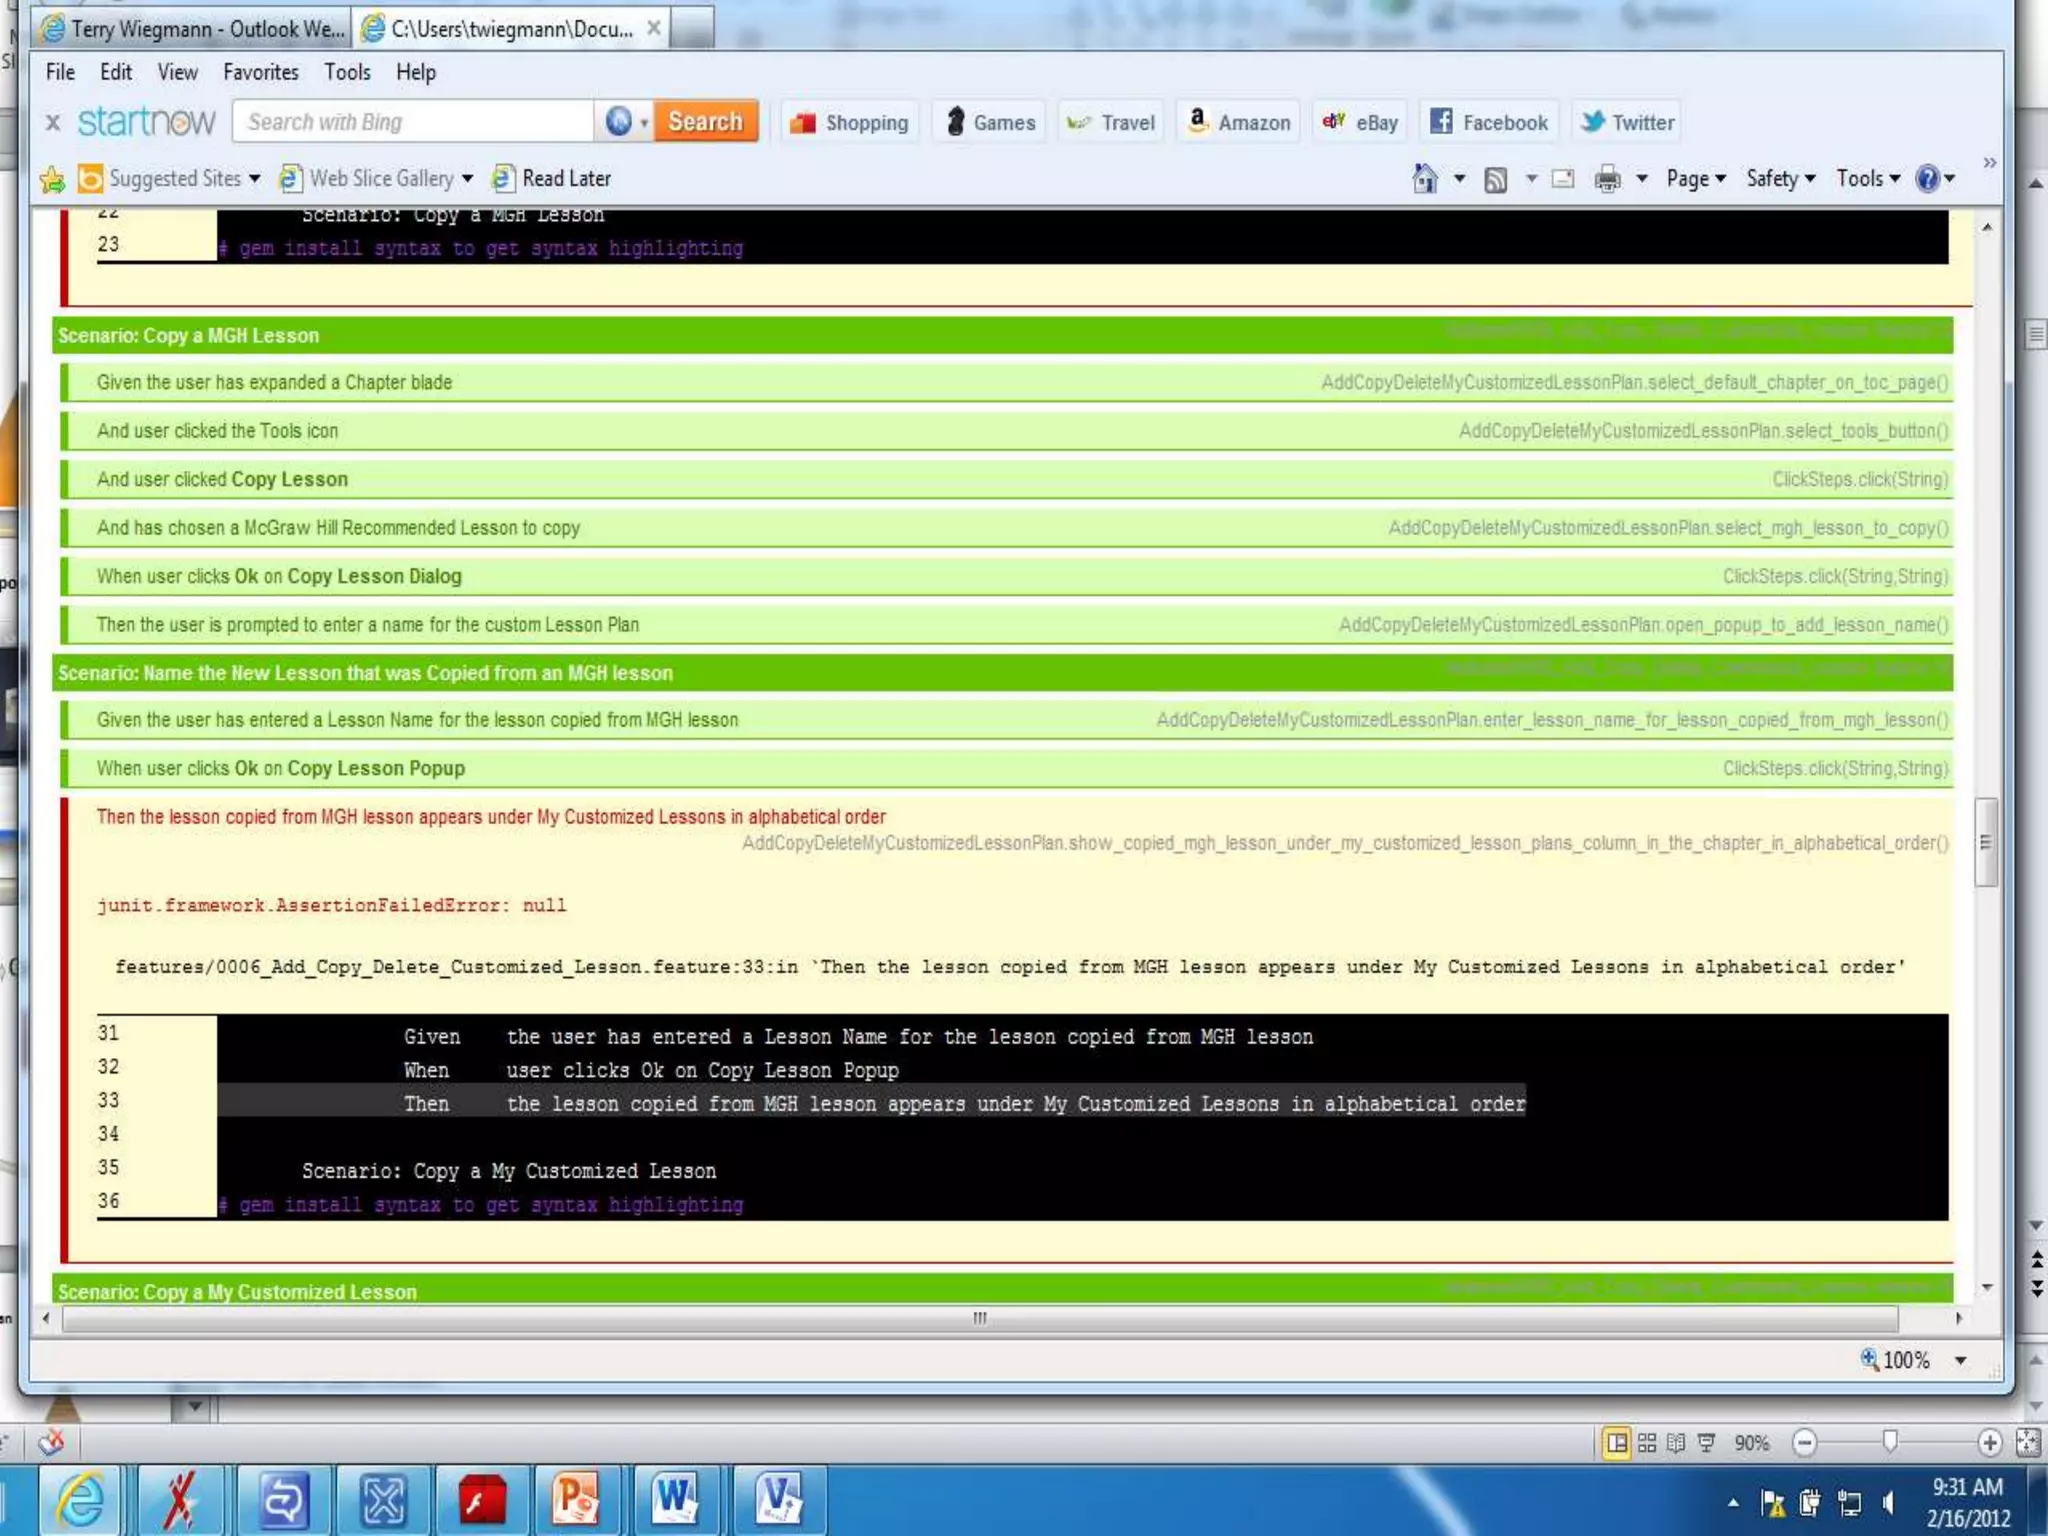The width and height of the screenshot is (2048, 1536).
Task: Open the zoom level 100% dropdown
Action: pos(1960,1361)
